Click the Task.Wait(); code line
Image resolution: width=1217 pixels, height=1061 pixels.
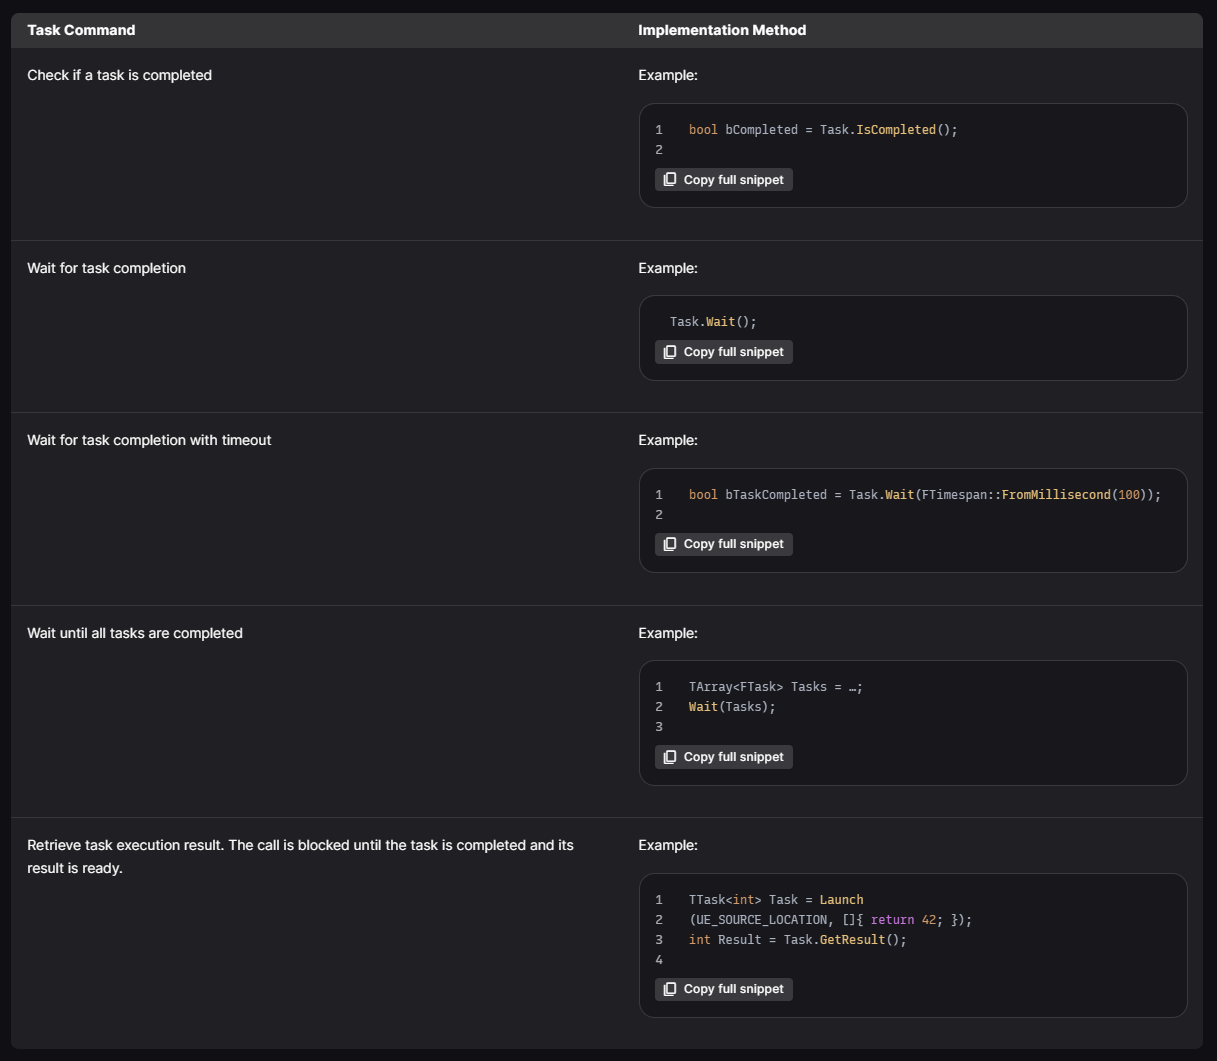click(713, 322)
